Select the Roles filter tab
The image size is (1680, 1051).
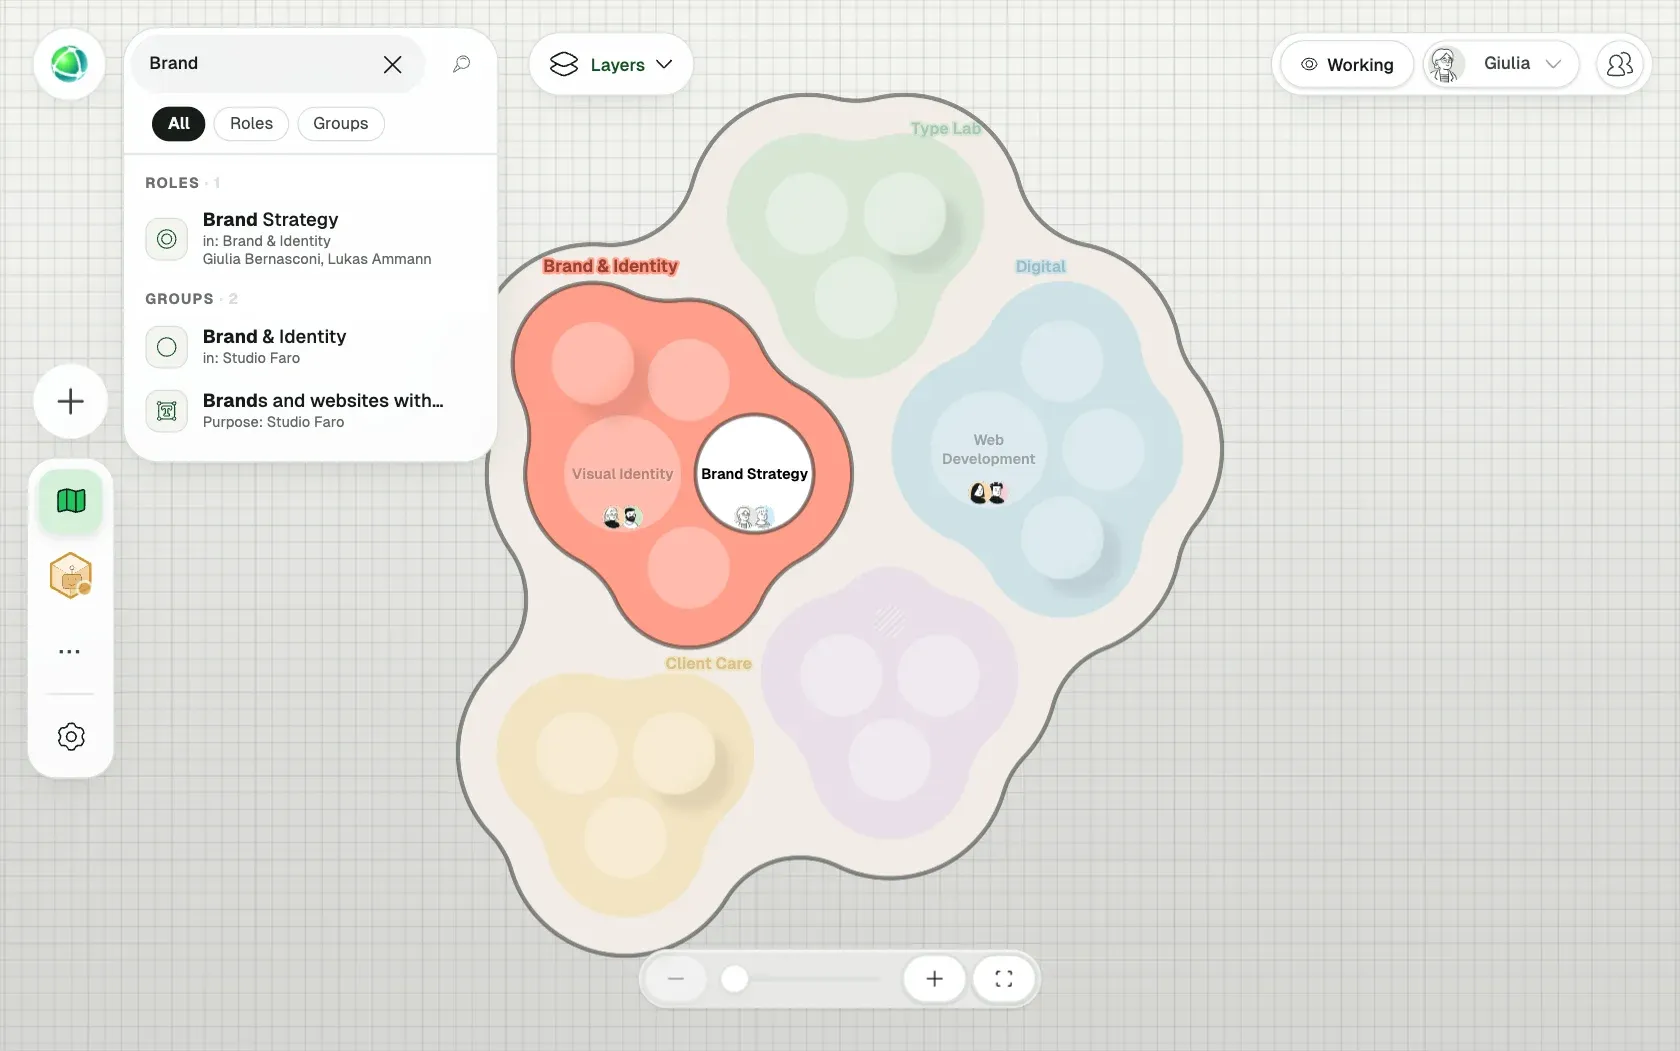click(251, 123)
